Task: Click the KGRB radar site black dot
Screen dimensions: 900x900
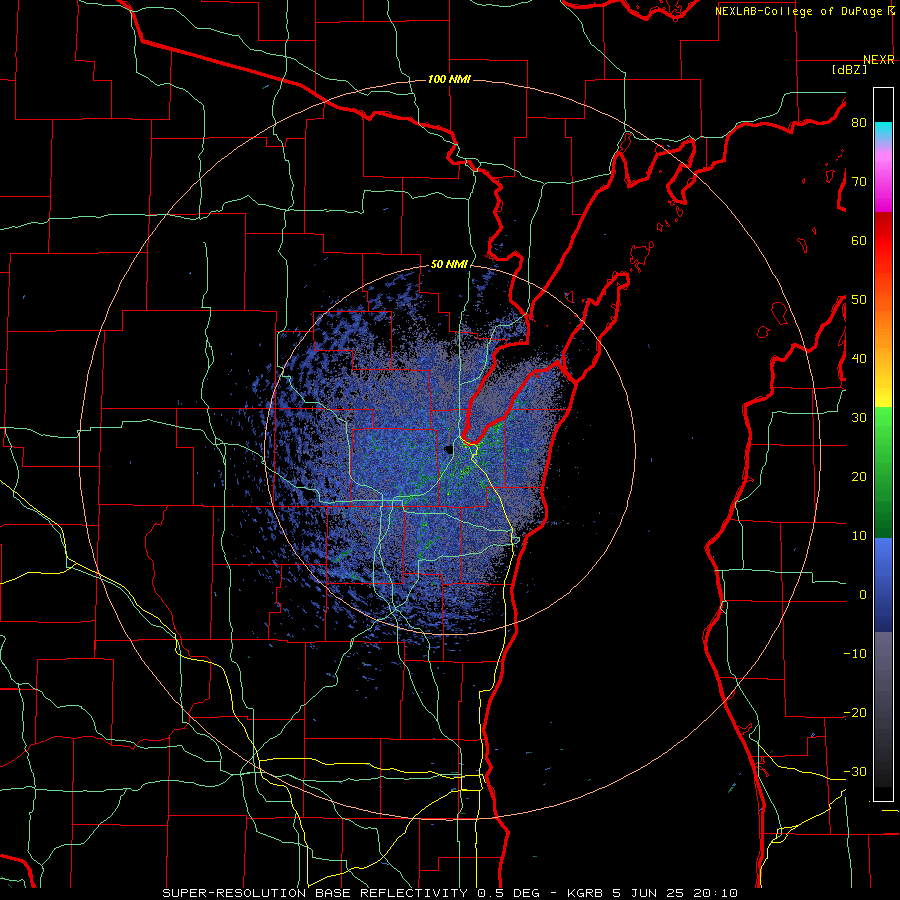Action: point(449,449)
